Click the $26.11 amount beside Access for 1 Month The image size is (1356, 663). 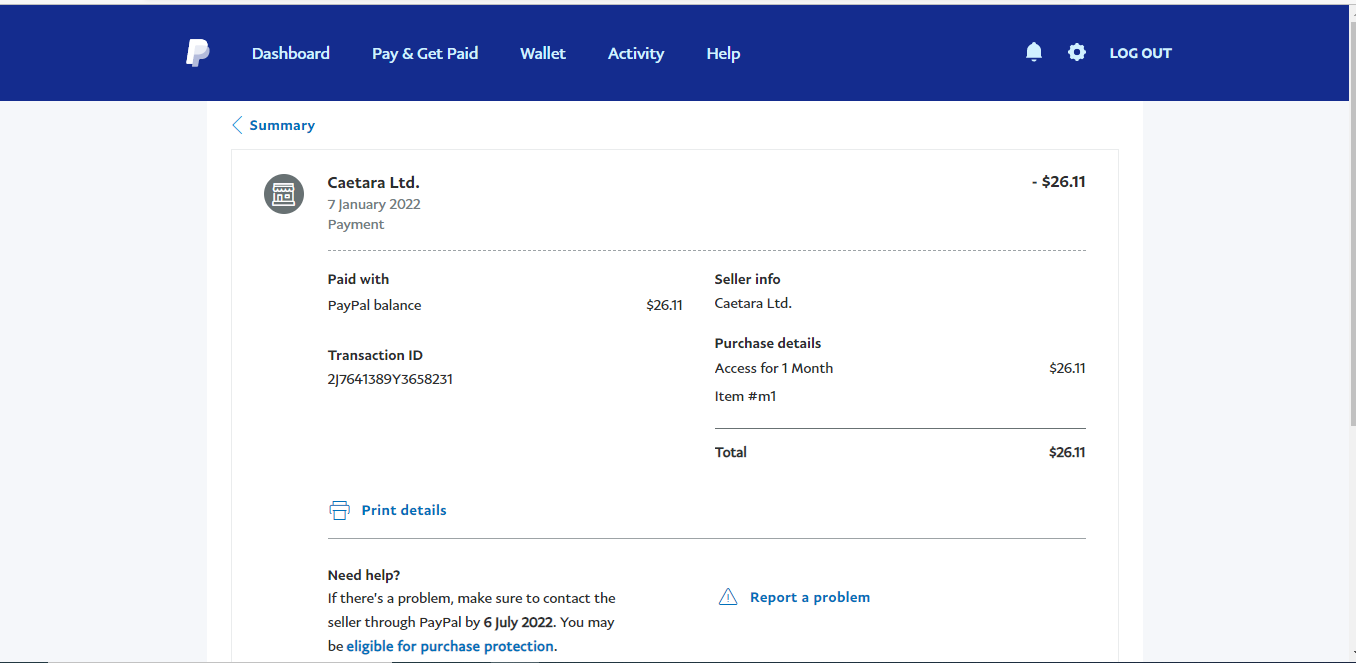tap(1067, 368)
